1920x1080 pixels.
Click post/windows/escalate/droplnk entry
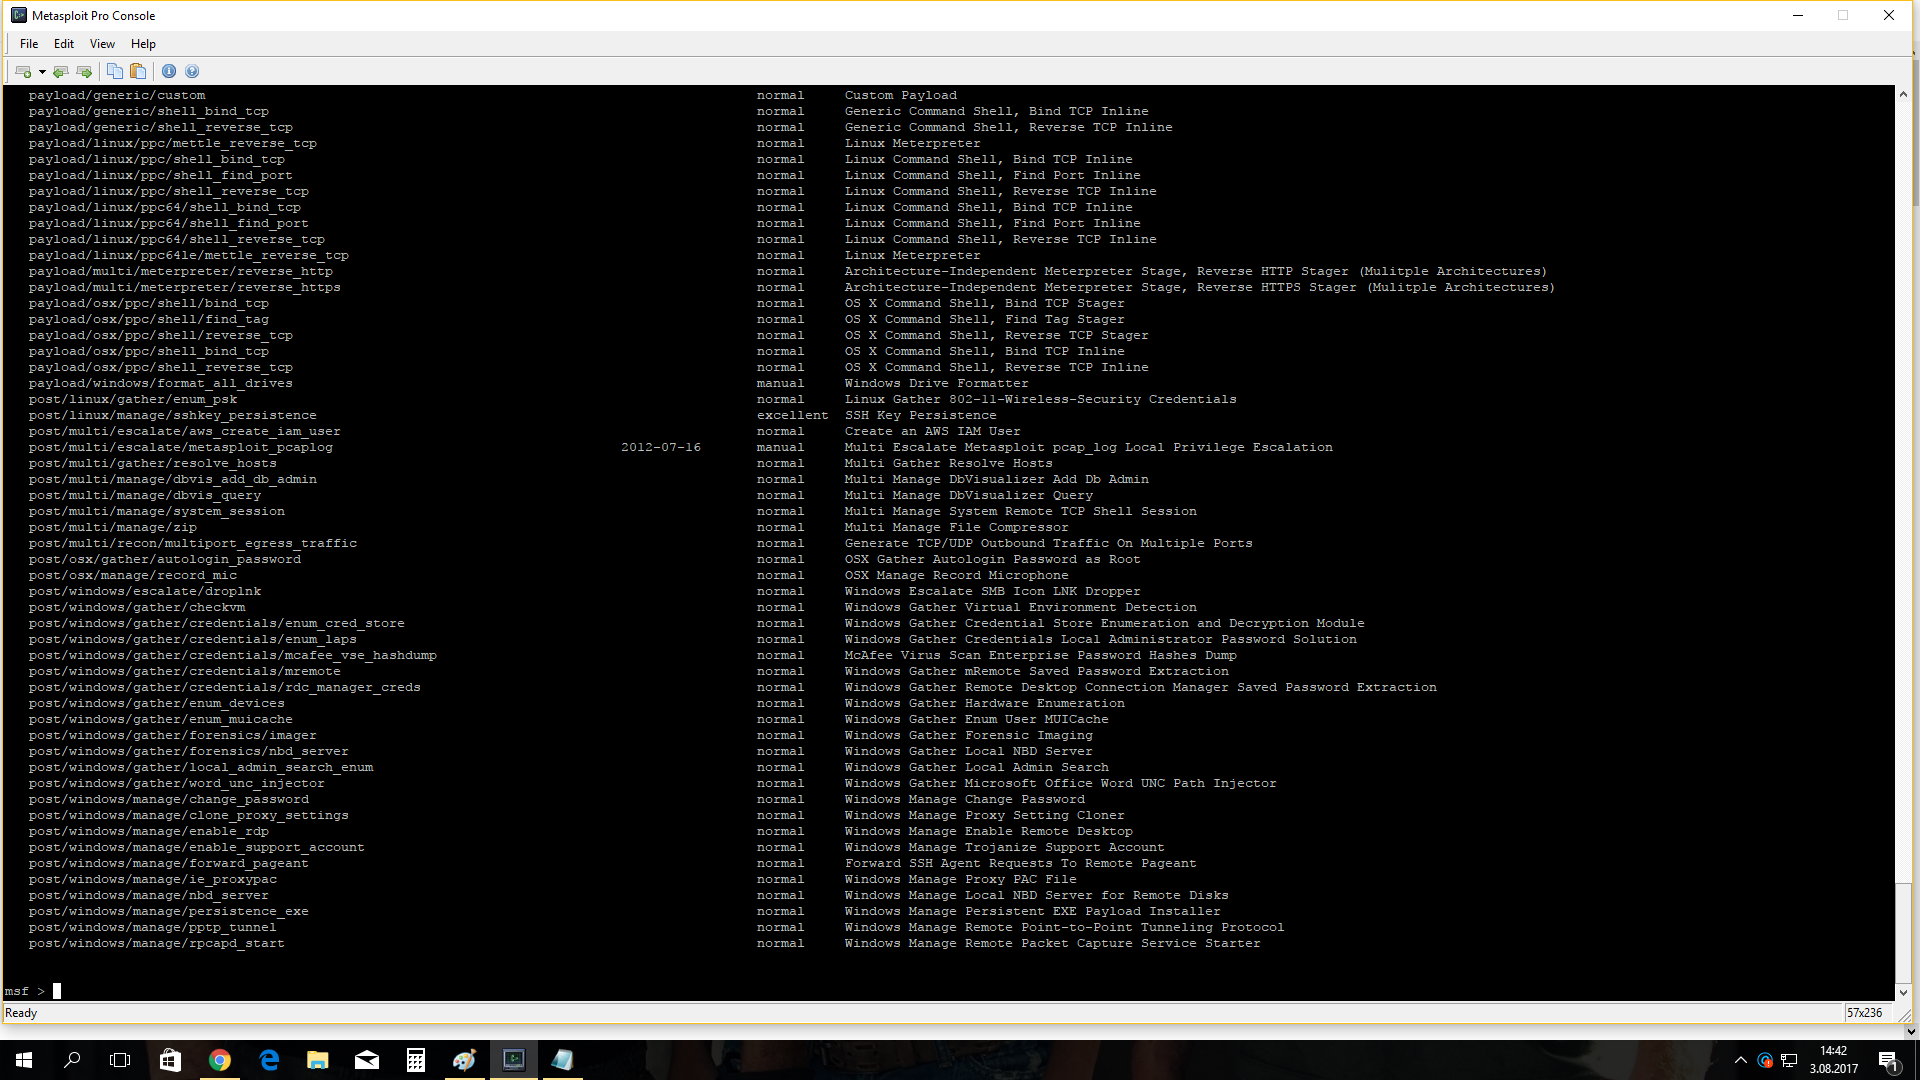click(145, 592)
